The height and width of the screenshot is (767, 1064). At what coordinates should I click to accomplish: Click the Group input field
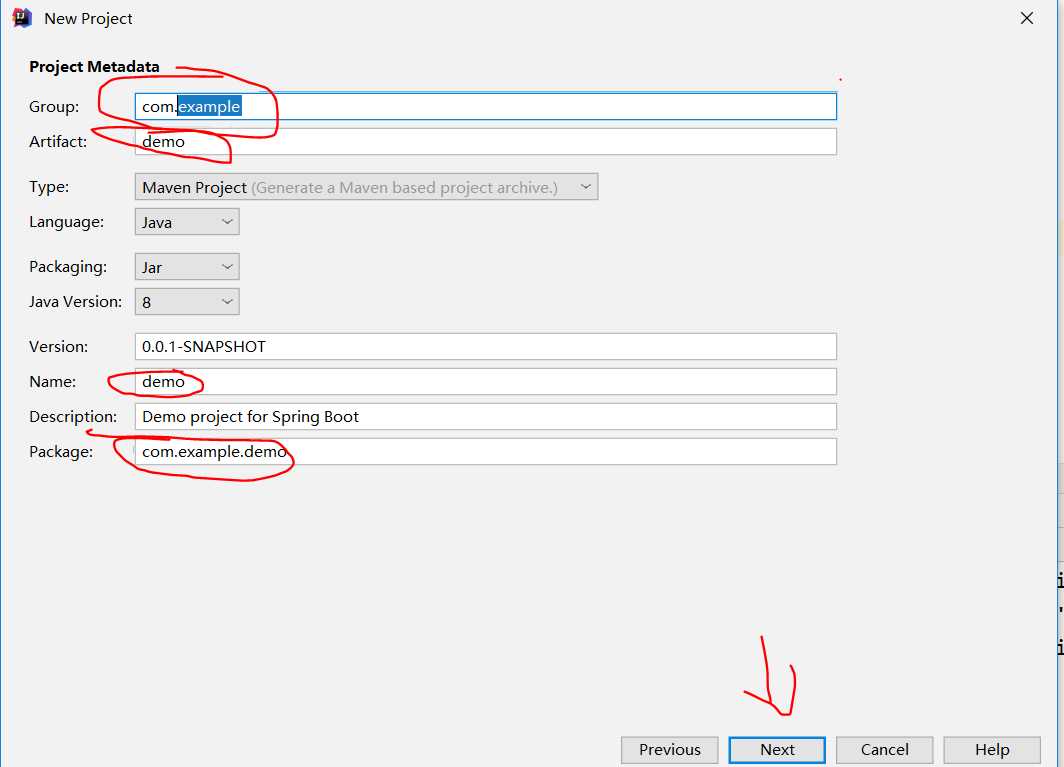click(x=486, y=107)
